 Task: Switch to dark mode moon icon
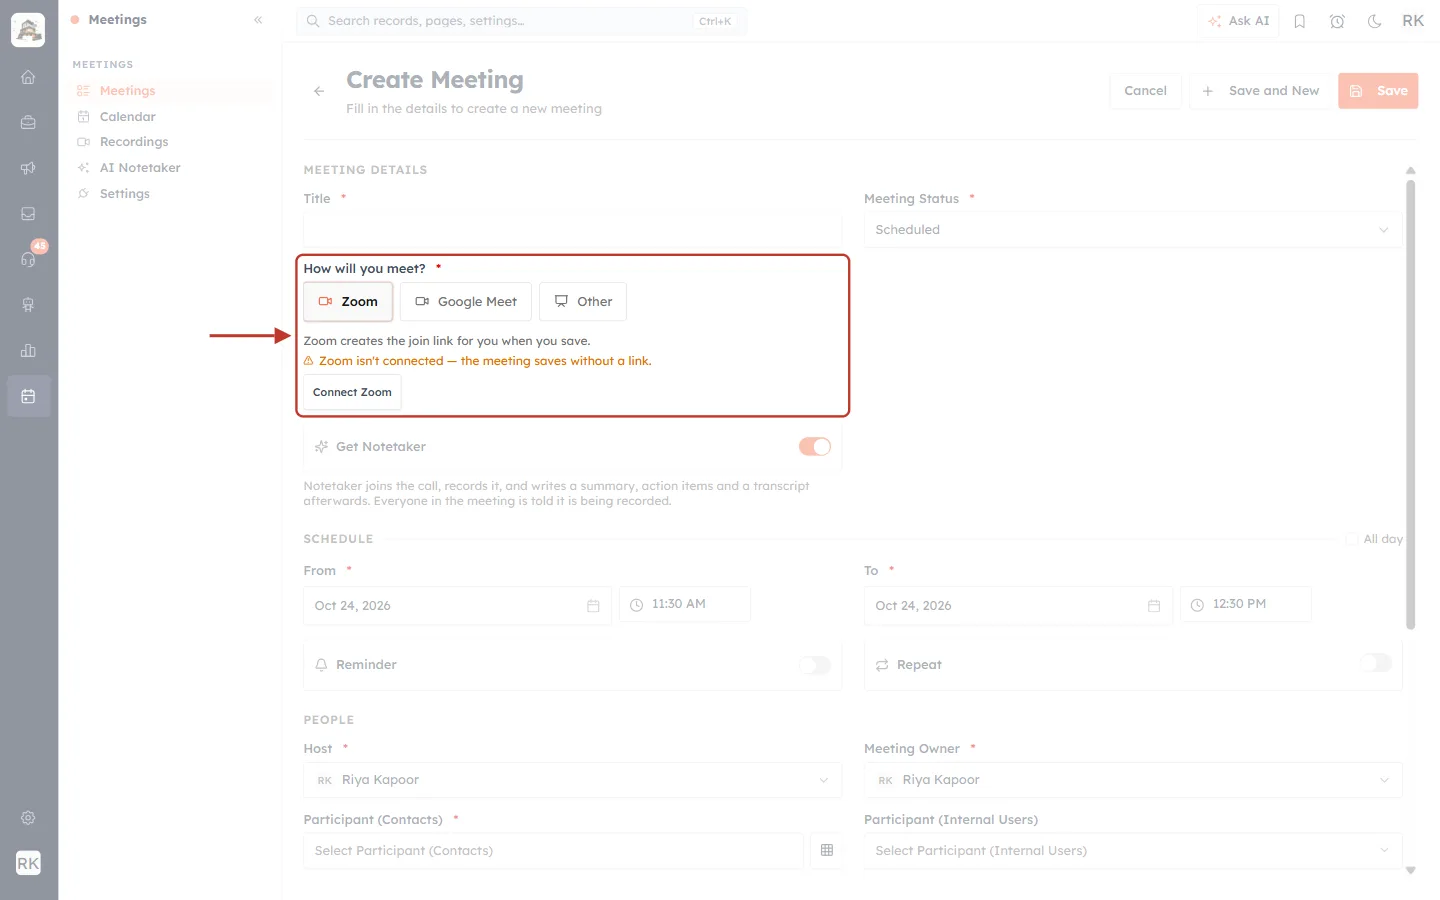1374,21
